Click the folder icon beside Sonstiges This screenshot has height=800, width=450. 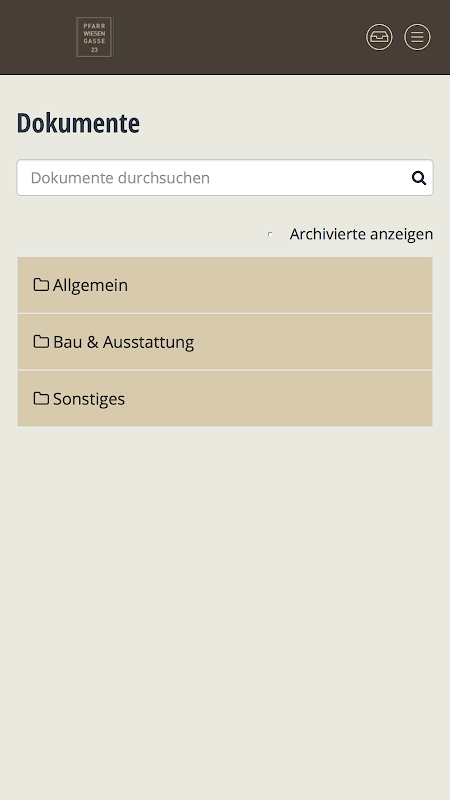pyautogui.click(x=41, y=398)
